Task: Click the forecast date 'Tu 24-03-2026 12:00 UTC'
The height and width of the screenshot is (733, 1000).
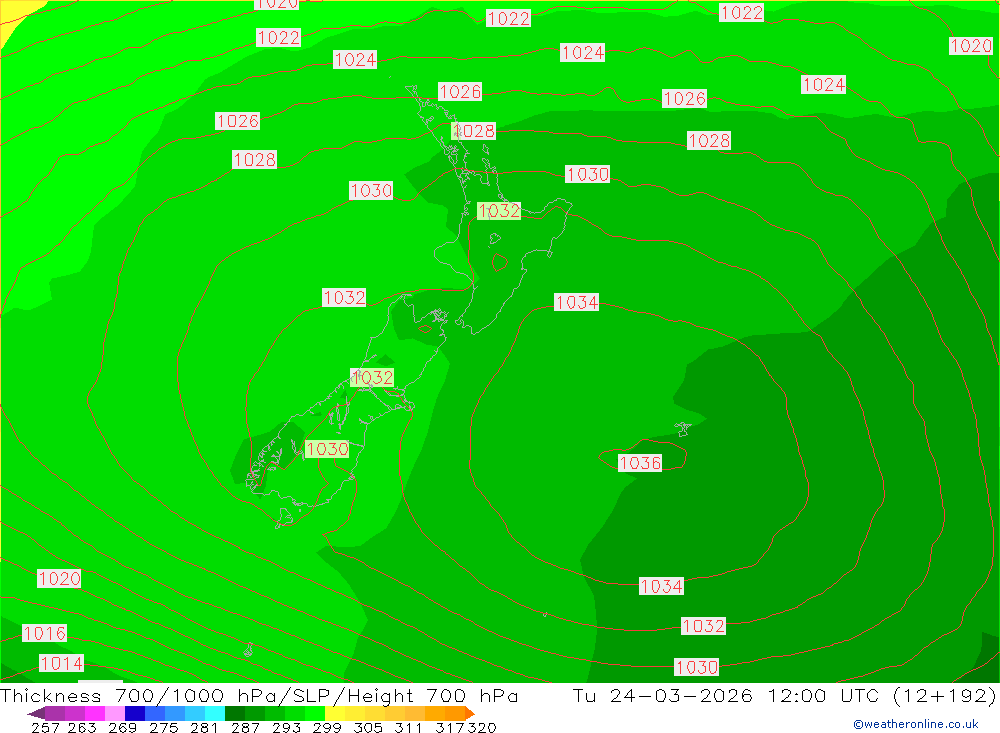Action: click(x=726, y=695)
